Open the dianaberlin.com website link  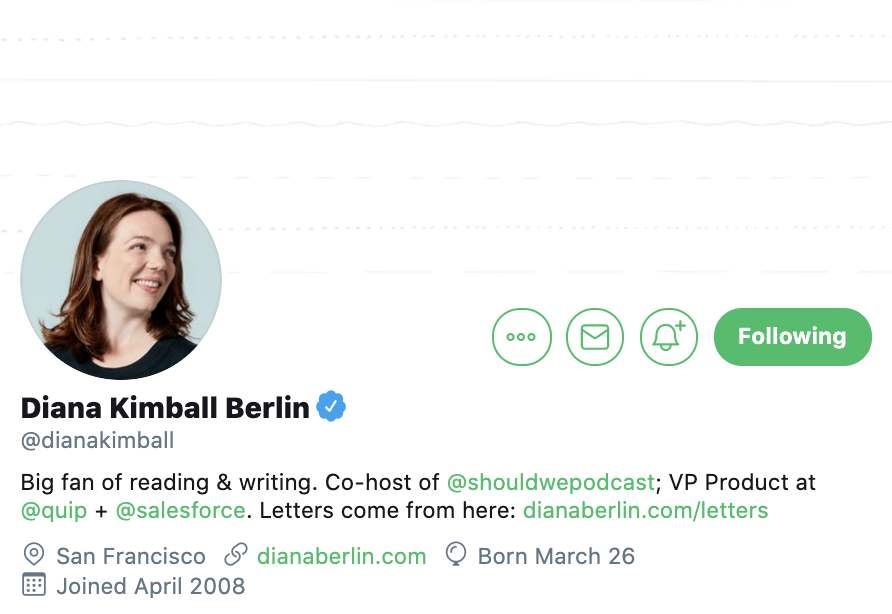click(x=341, y=556)
